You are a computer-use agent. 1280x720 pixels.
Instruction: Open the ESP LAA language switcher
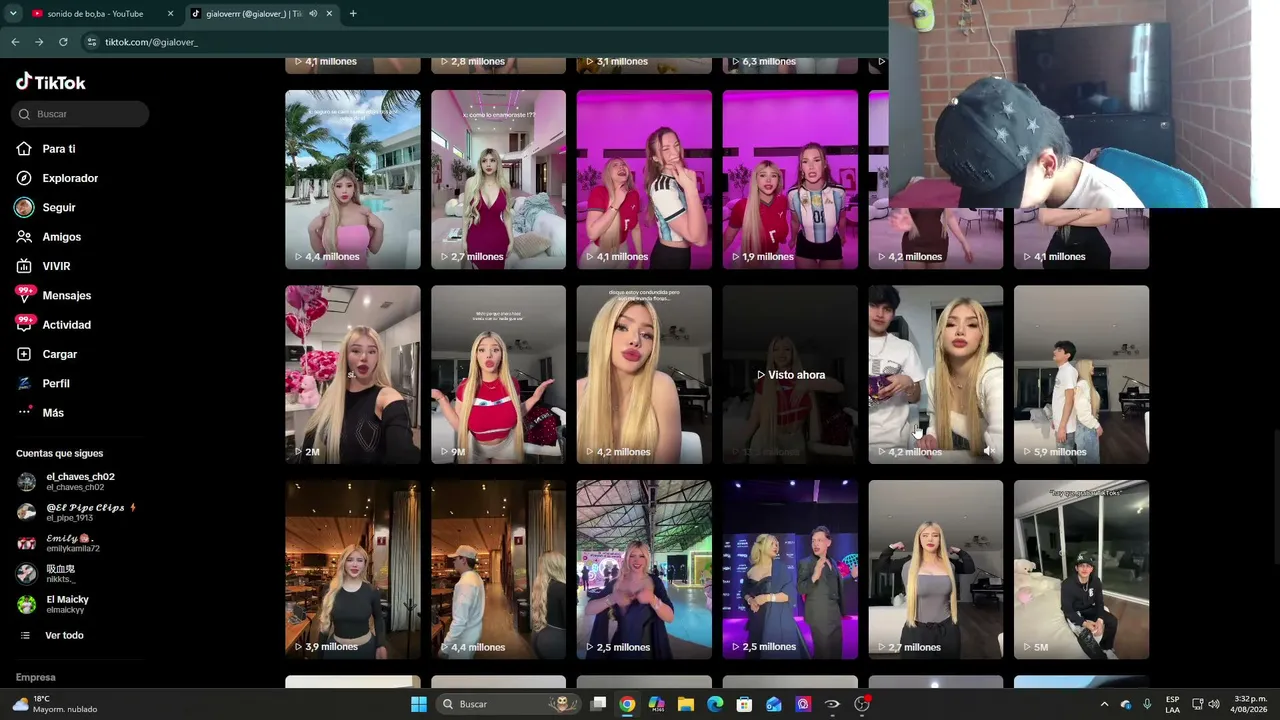1172,704
